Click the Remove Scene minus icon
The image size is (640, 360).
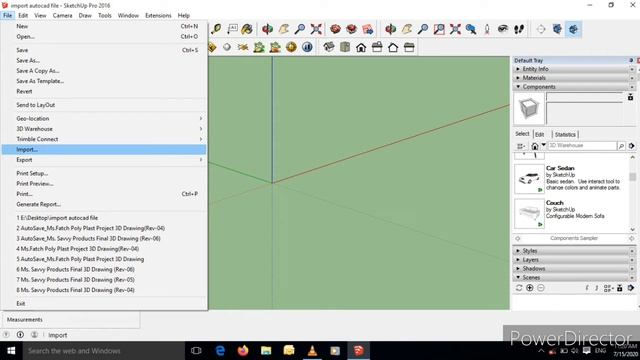click(x=541, y=288)
